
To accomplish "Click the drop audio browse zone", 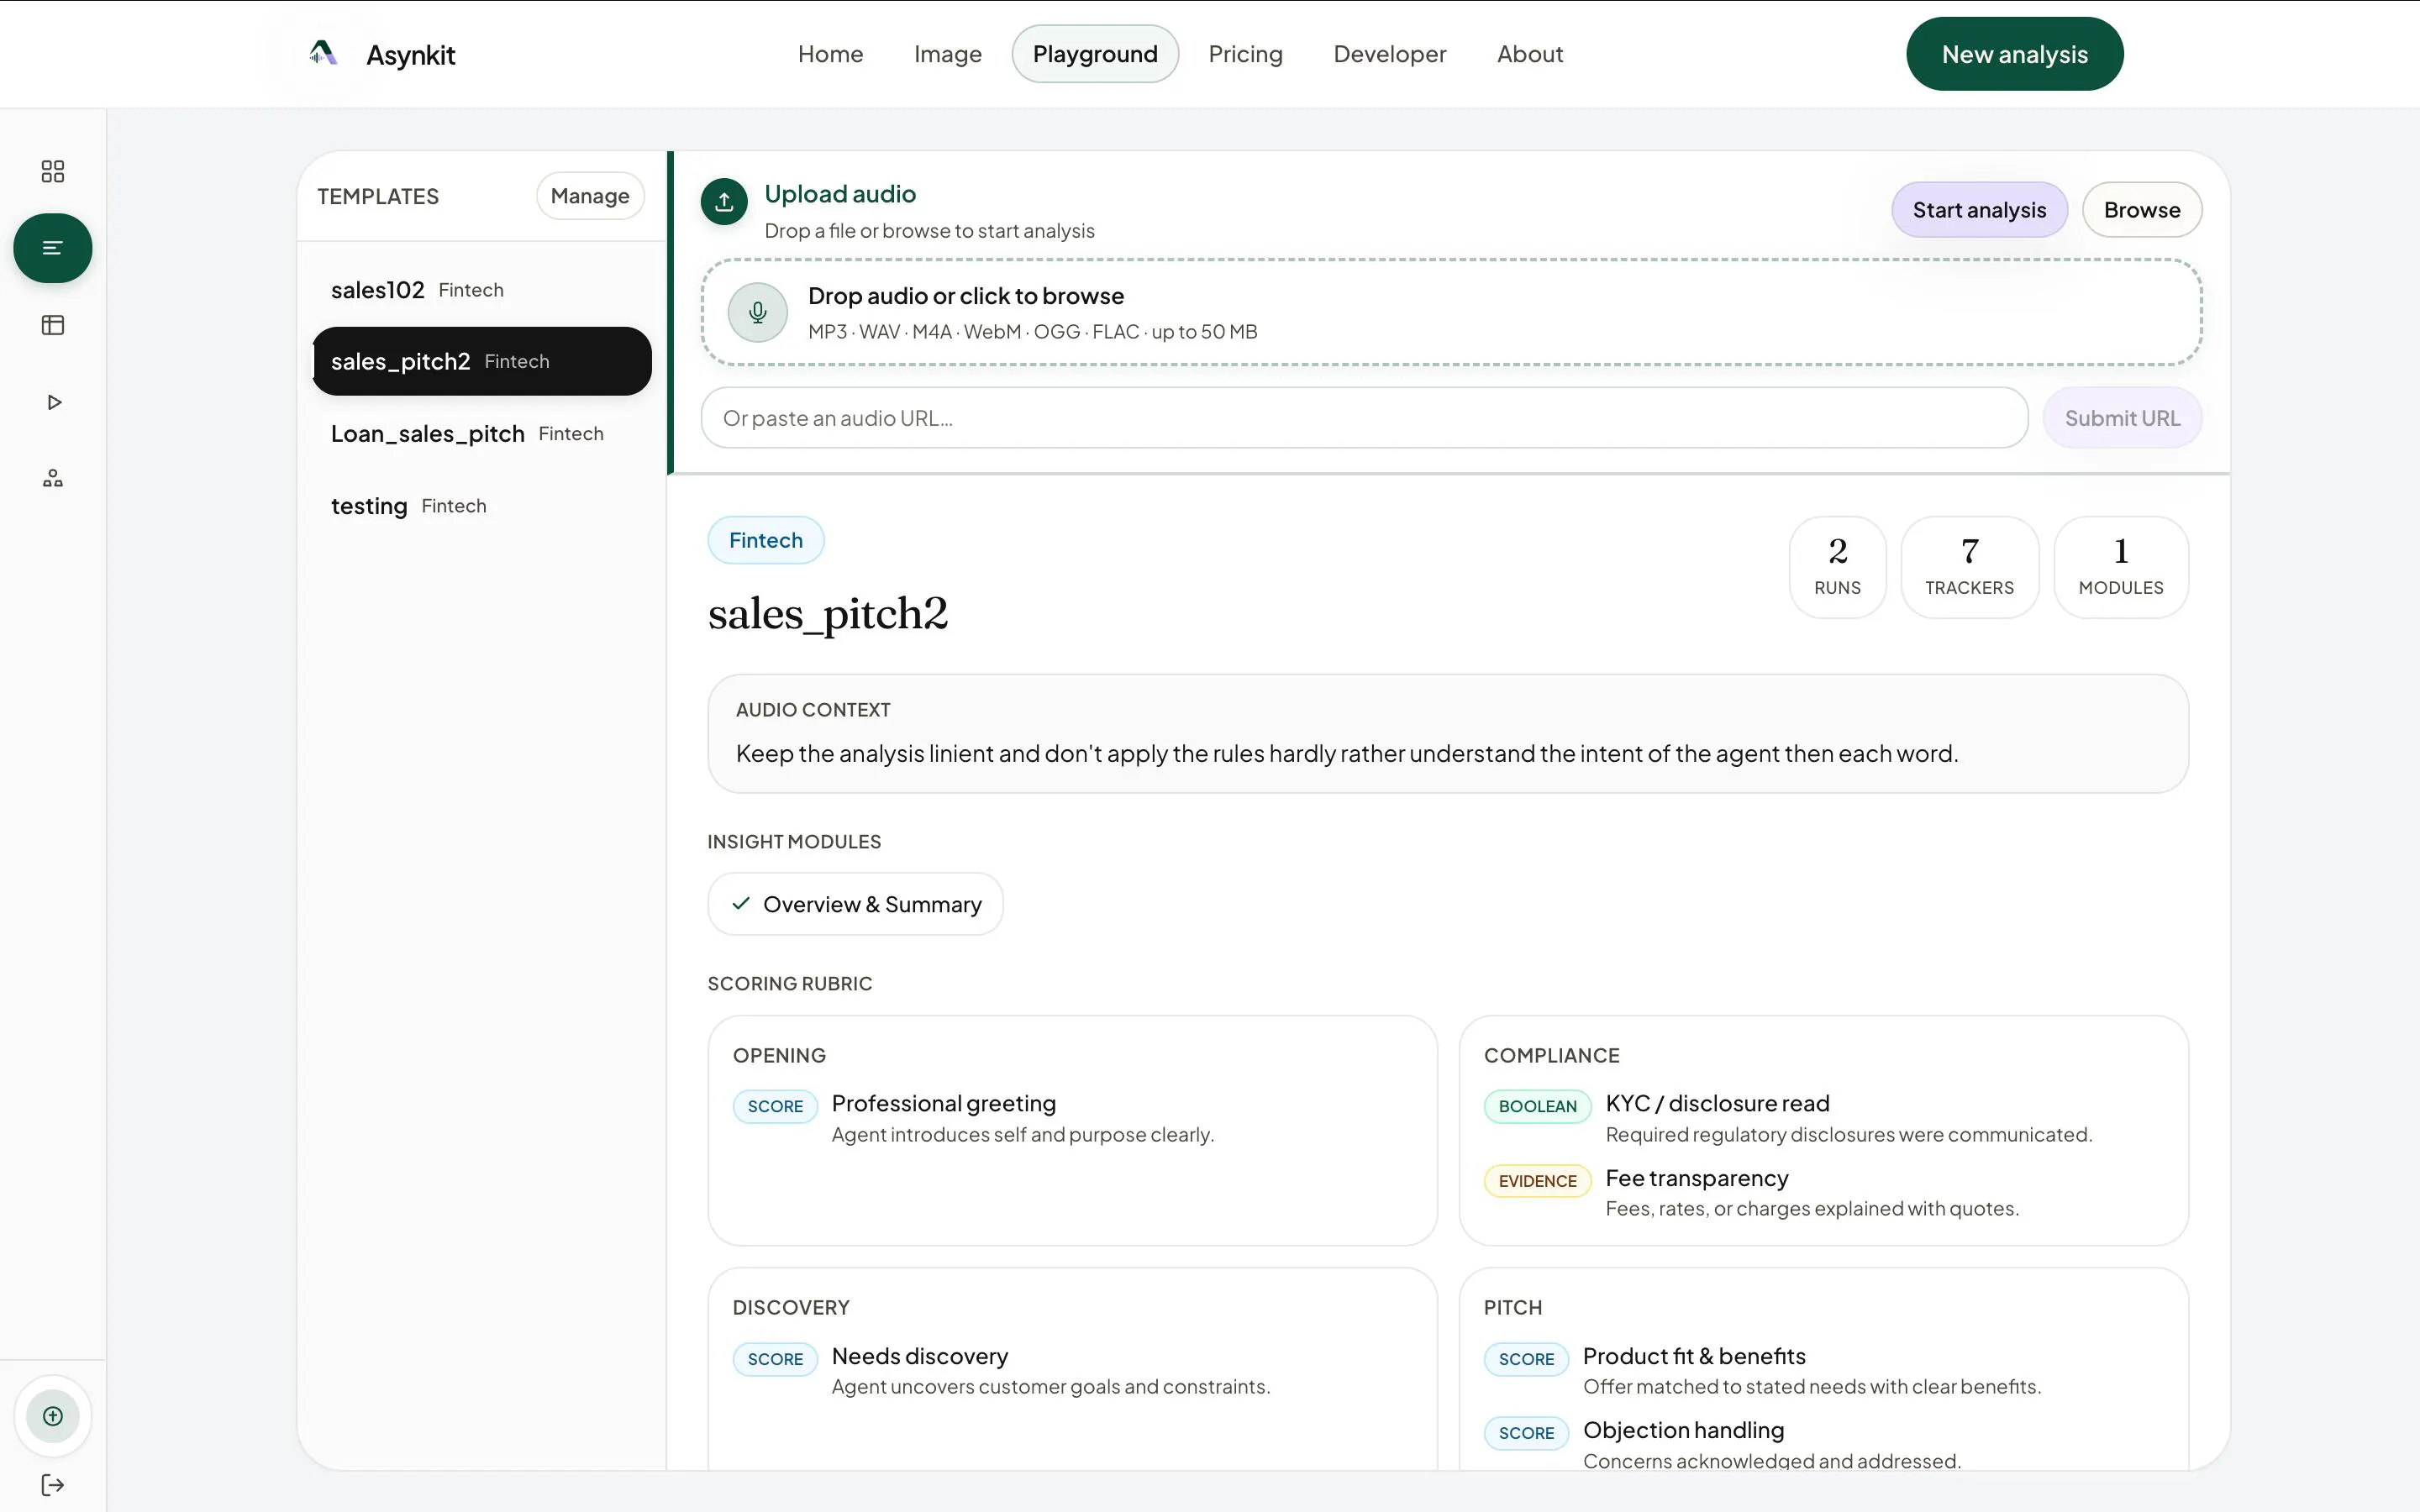I will pos(1451,313).
